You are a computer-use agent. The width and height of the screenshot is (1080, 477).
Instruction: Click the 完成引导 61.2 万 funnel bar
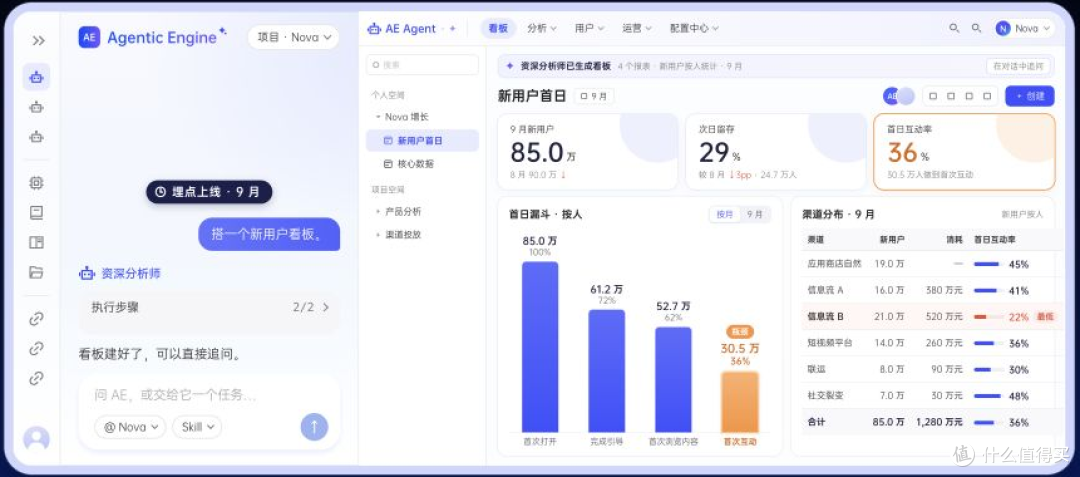[607, 371]
